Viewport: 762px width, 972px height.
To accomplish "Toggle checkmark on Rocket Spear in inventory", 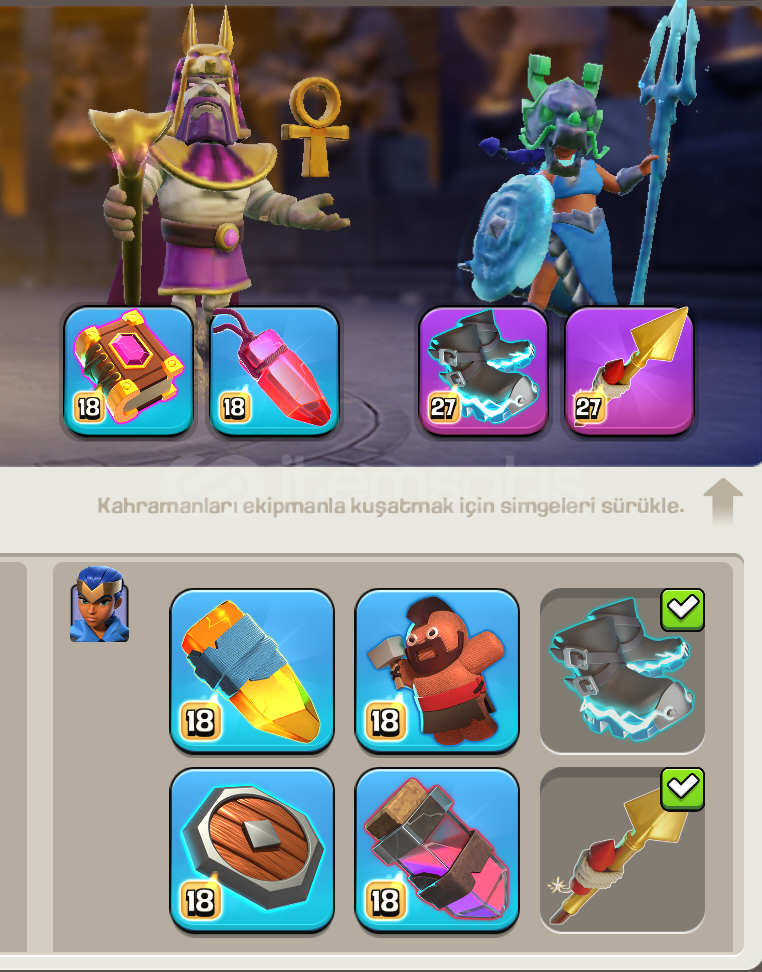I will coord(683,790).
